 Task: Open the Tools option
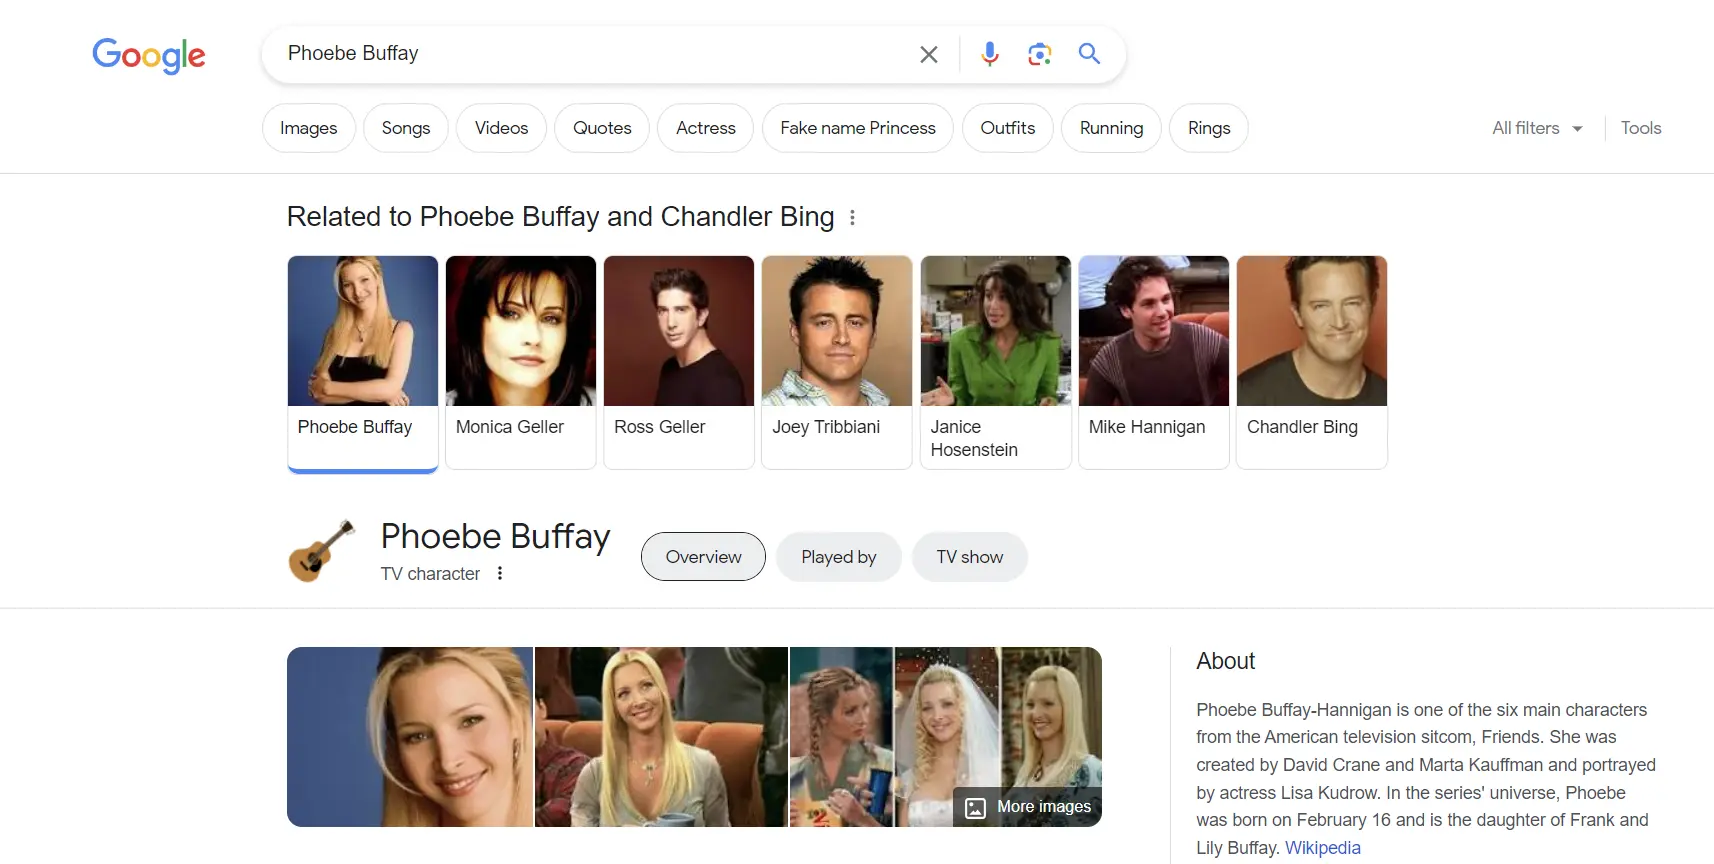coord(1641,128)
